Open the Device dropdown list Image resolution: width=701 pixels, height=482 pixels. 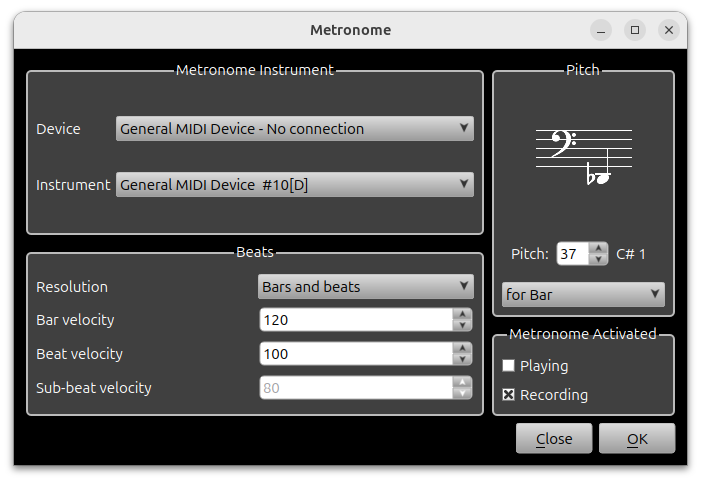pyautogui.click(x=294, y=129)
